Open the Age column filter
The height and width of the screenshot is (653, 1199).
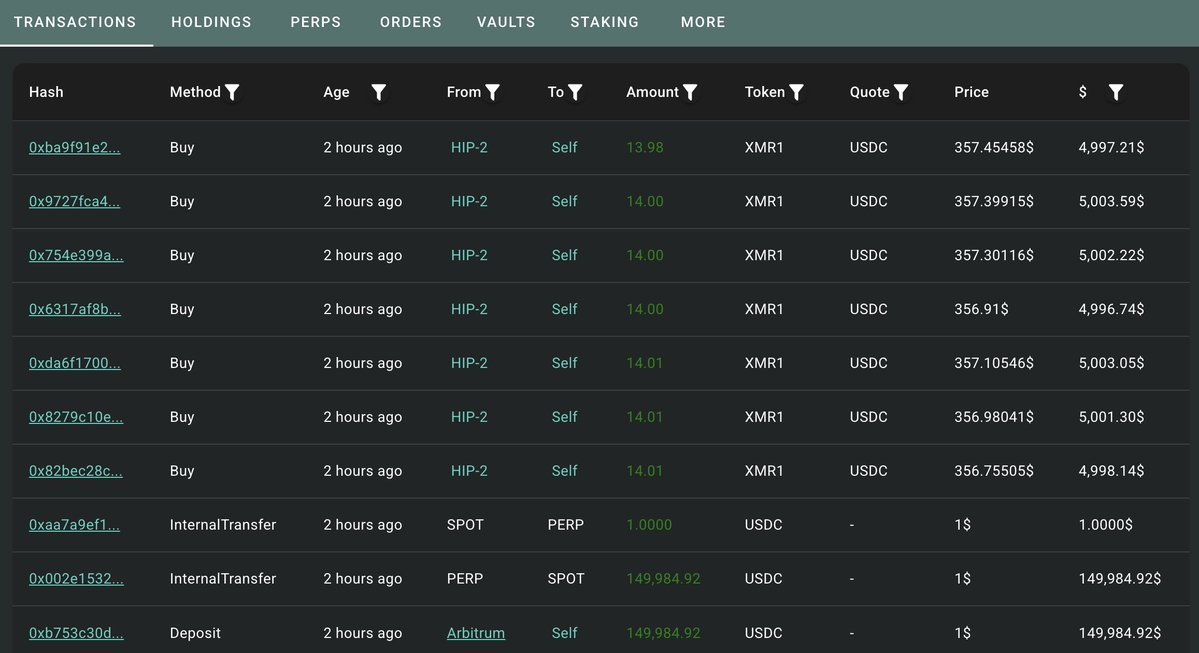378,92
